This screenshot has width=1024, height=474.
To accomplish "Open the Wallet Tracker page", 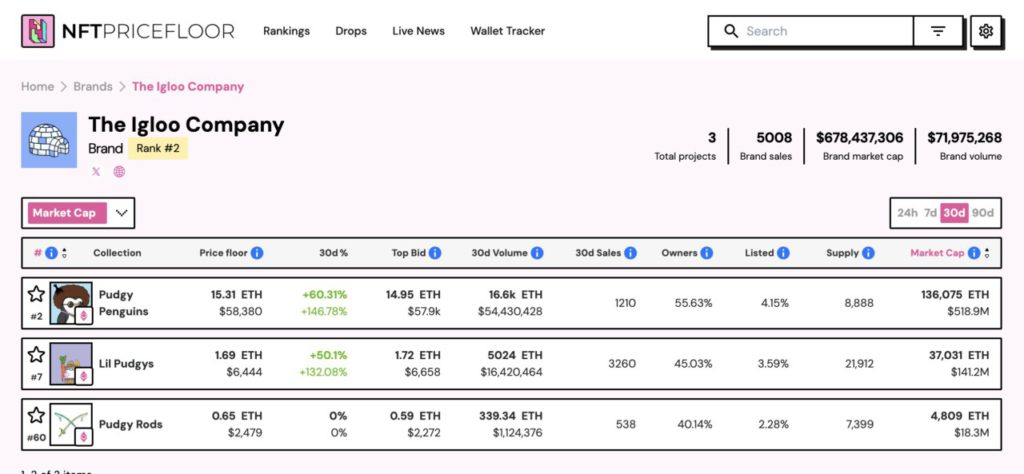I will 507,31.
